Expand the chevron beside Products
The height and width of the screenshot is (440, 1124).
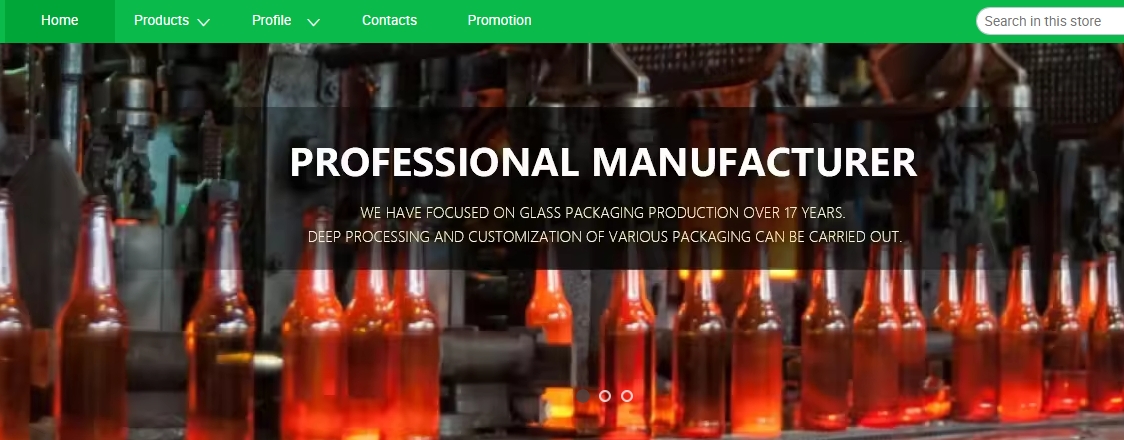click(204, 22)
